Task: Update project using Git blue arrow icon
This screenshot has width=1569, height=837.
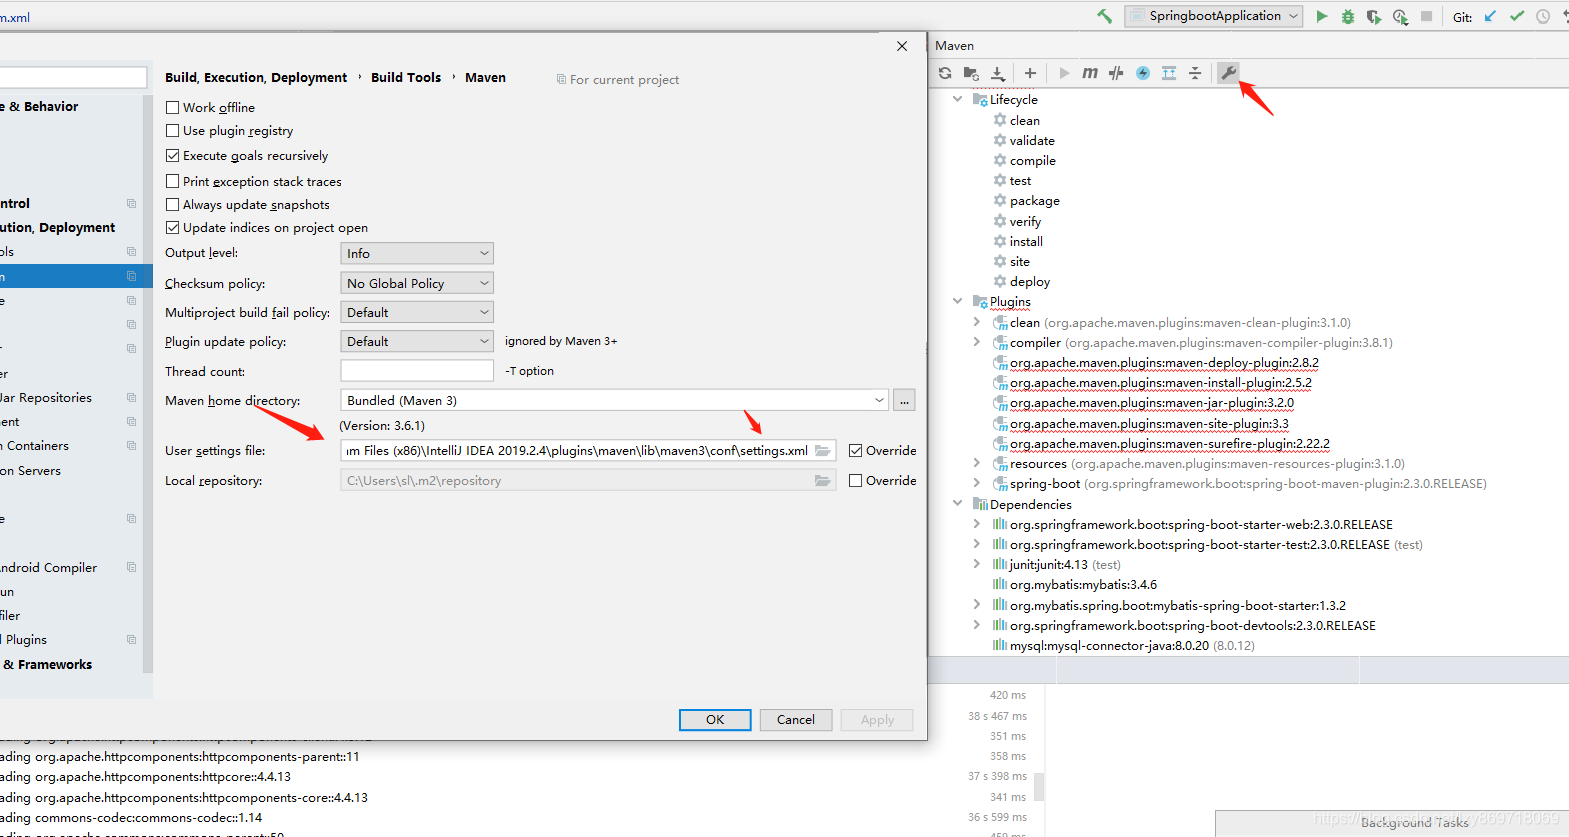Action: pyautogui.click(x=1490, y=16)
